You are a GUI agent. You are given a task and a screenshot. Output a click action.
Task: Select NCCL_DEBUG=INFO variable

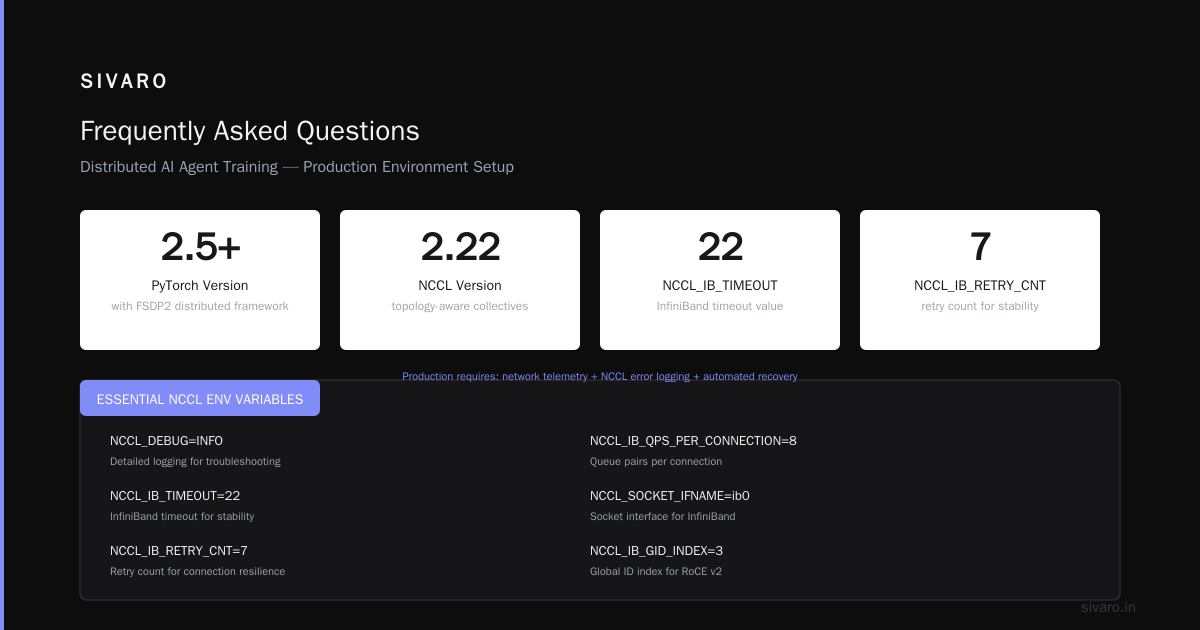[x=166, y=441]
